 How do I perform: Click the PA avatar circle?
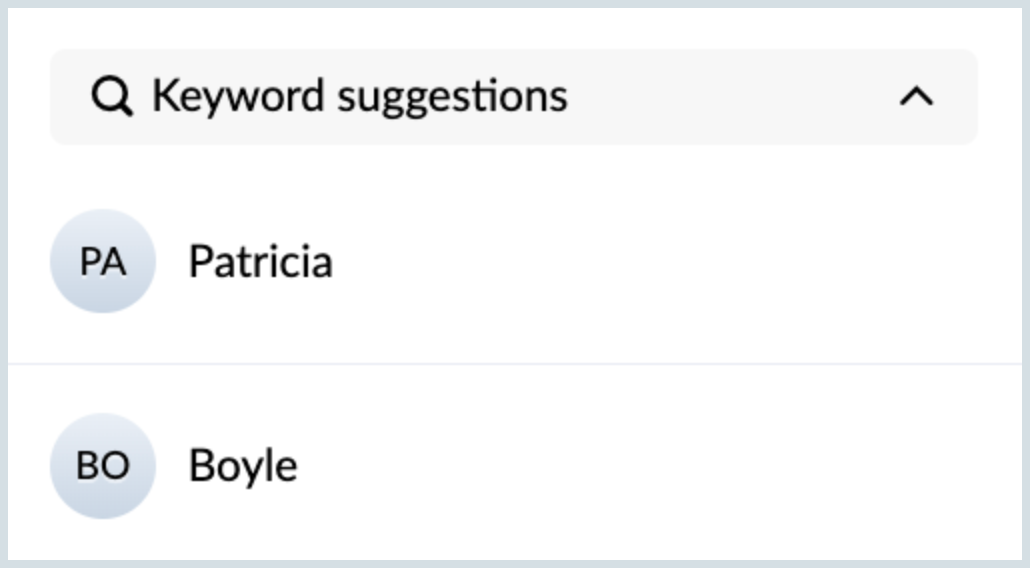pyautogui.click(x=103, y=261)
